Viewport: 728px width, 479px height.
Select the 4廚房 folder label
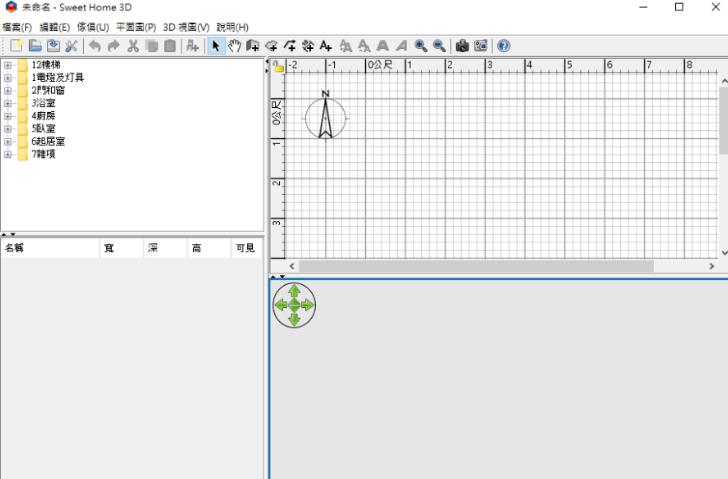(x=43, y=116)
